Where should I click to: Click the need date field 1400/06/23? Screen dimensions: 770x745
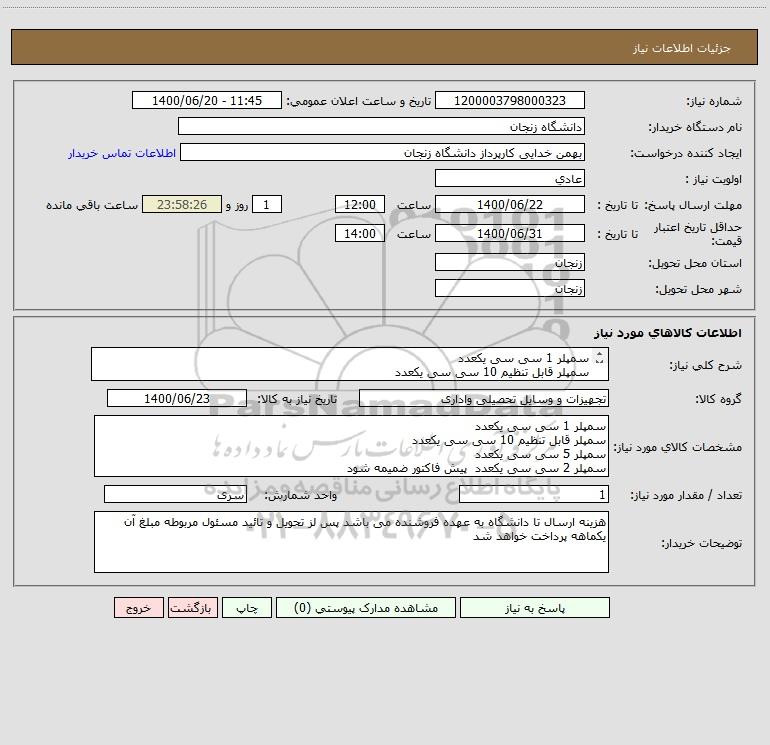[x=177, y=398]
